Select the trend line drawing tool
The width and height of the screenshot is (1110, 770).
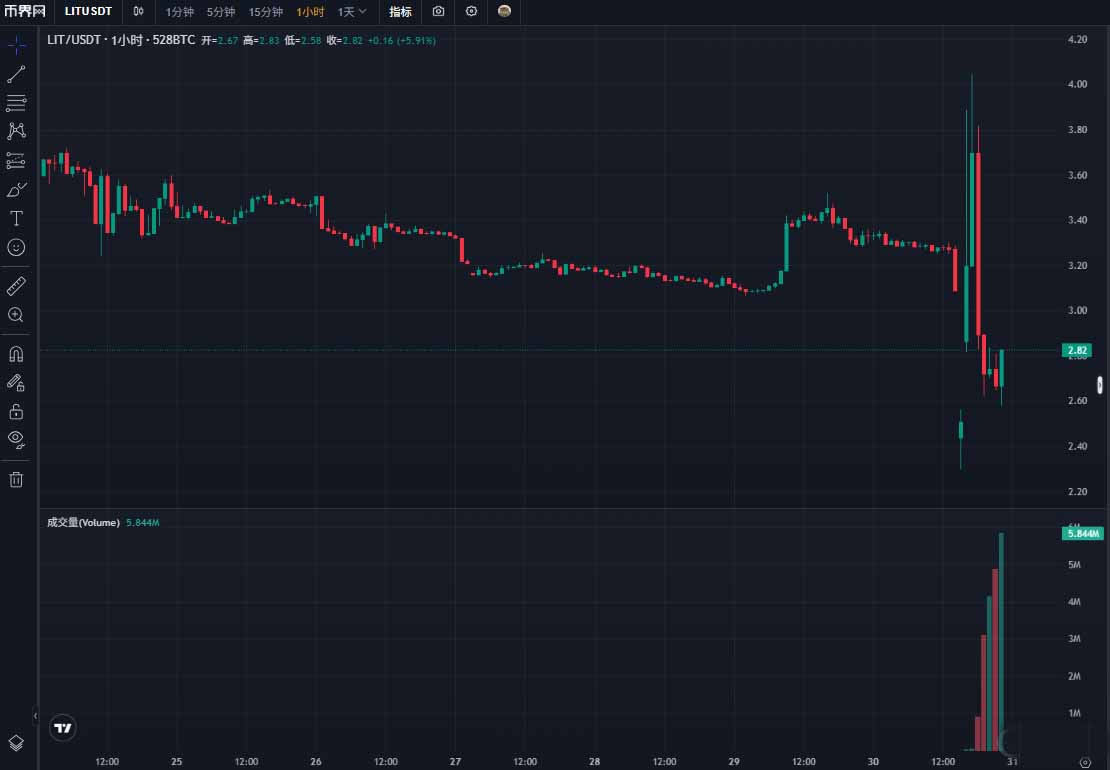click(16, 73)
